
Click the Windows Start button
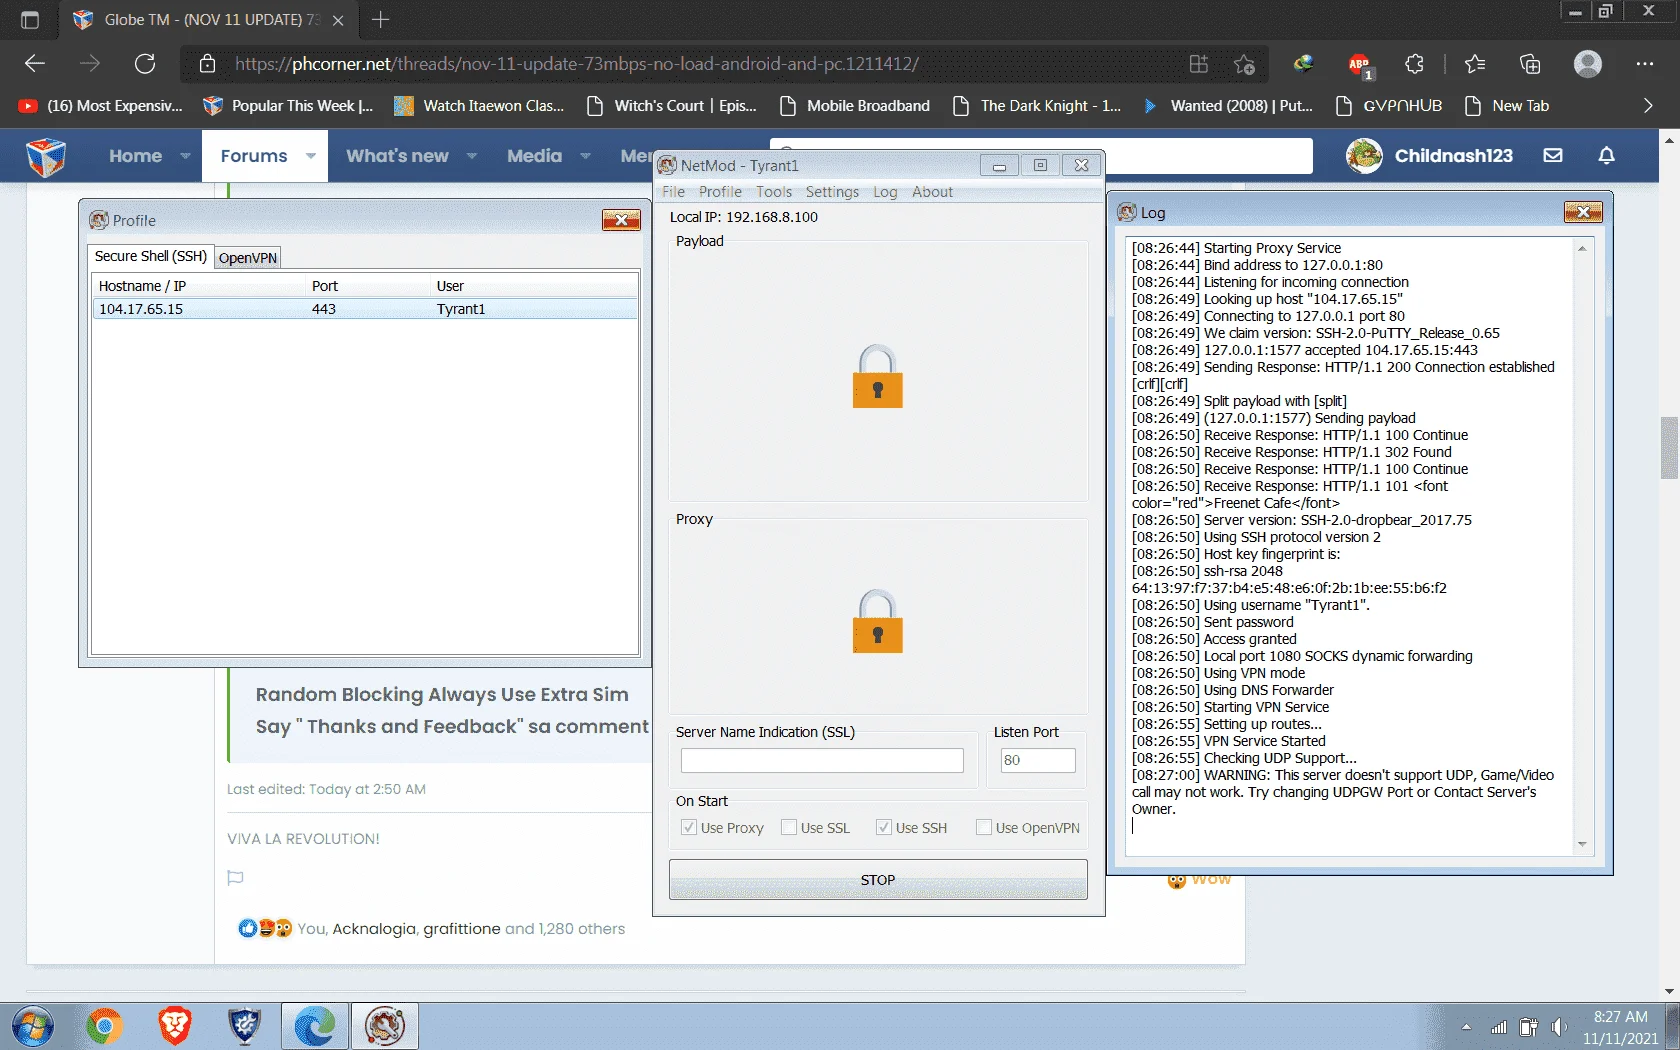(x=32, y=1026)
